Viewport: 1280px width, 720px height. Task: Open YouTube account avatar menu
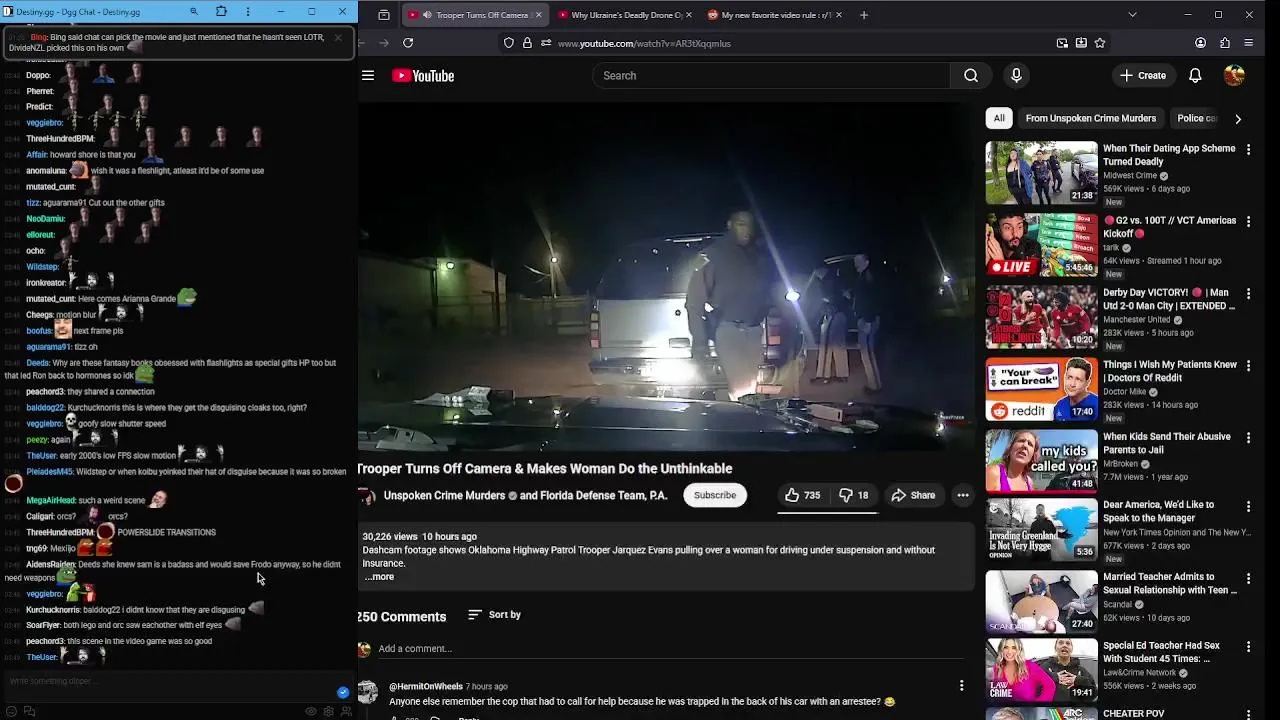[1234, 76]
